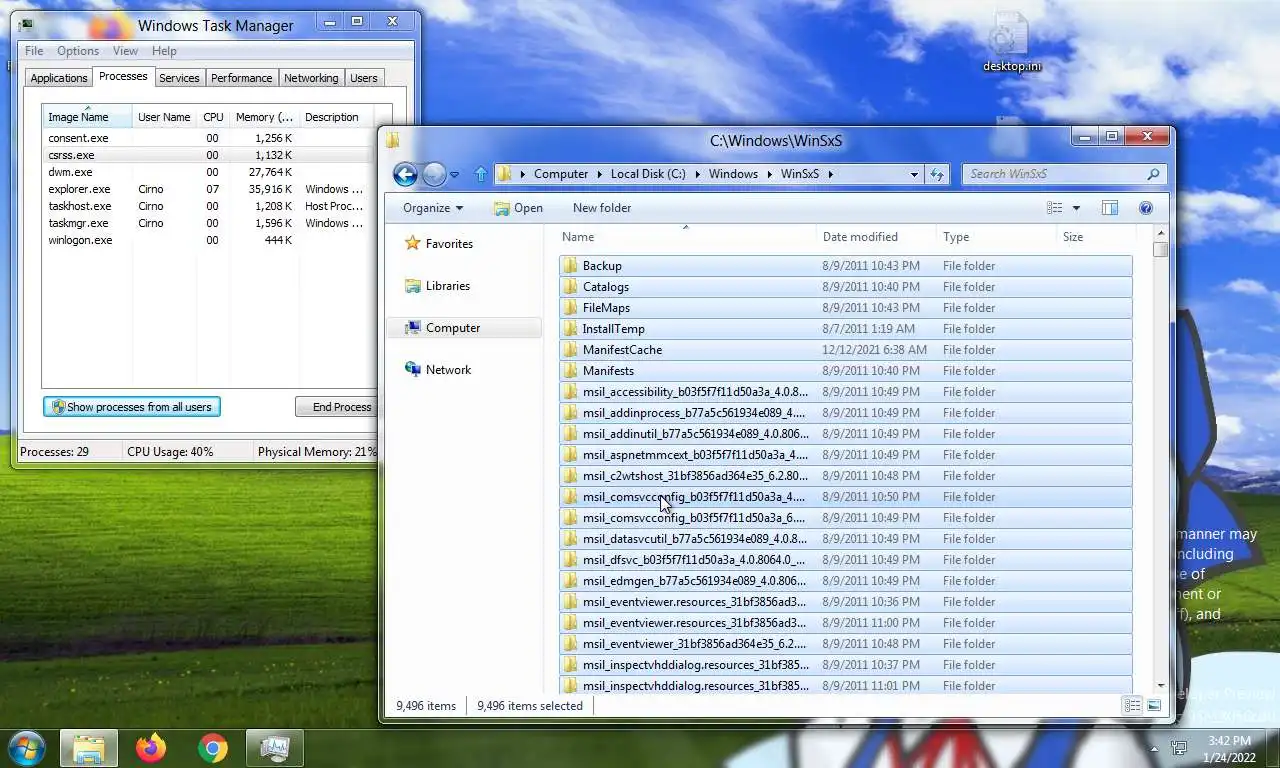Viewport: 1280px width, 768px height.
Task: Open desktop.ini icon on the desktop
Action: 1011,42
